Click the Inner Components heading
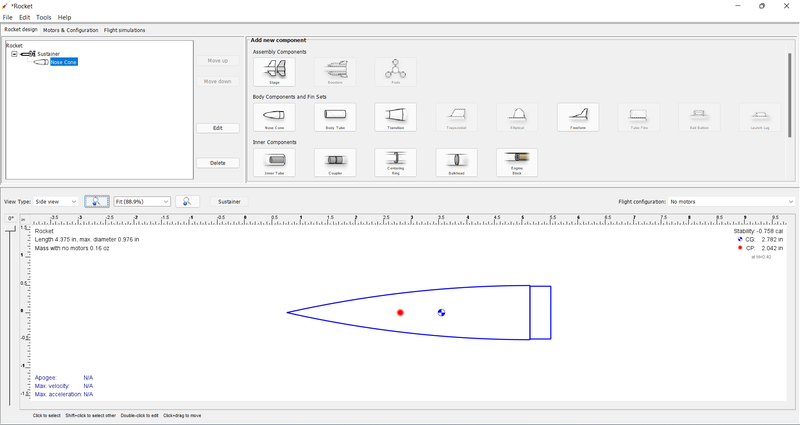This screenshot has width=800, height=425. [x=274, y=142]
